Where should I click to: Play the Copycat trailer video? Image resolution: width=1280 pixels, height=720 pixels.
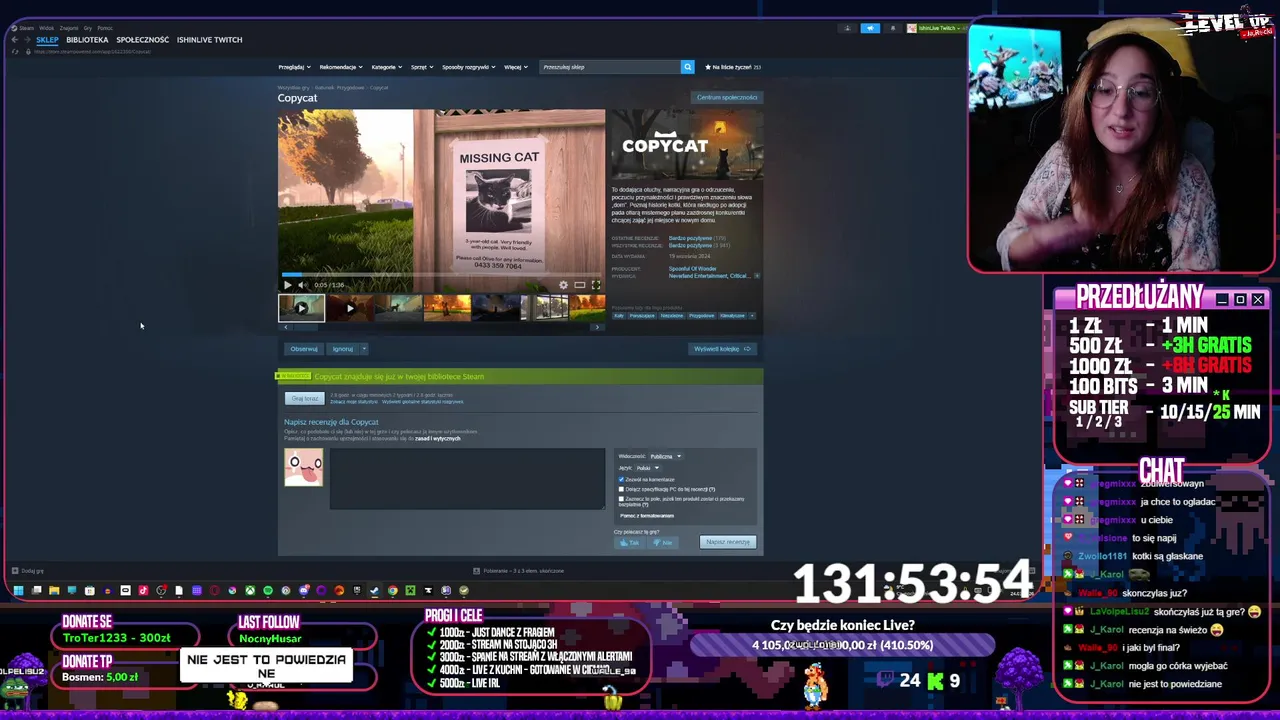[x=287, y=285]
